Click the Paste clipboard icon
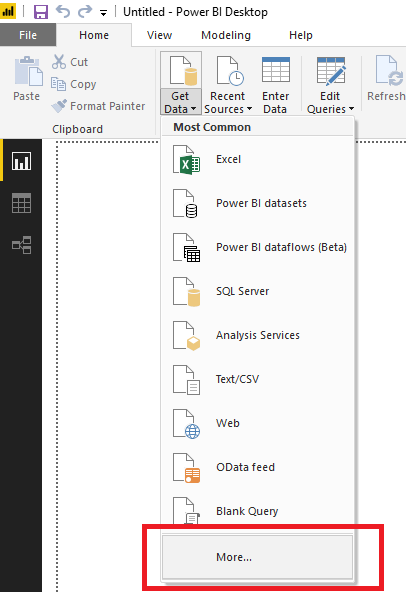 28,71
